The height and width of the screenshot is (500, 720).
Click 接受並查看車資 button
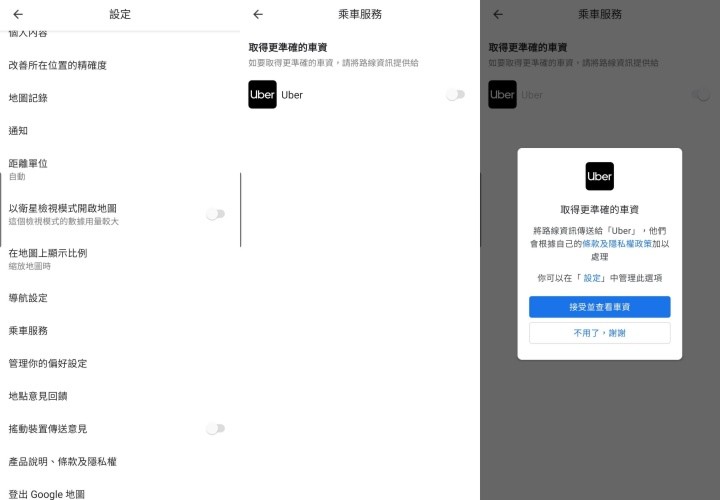pos(600,307)
